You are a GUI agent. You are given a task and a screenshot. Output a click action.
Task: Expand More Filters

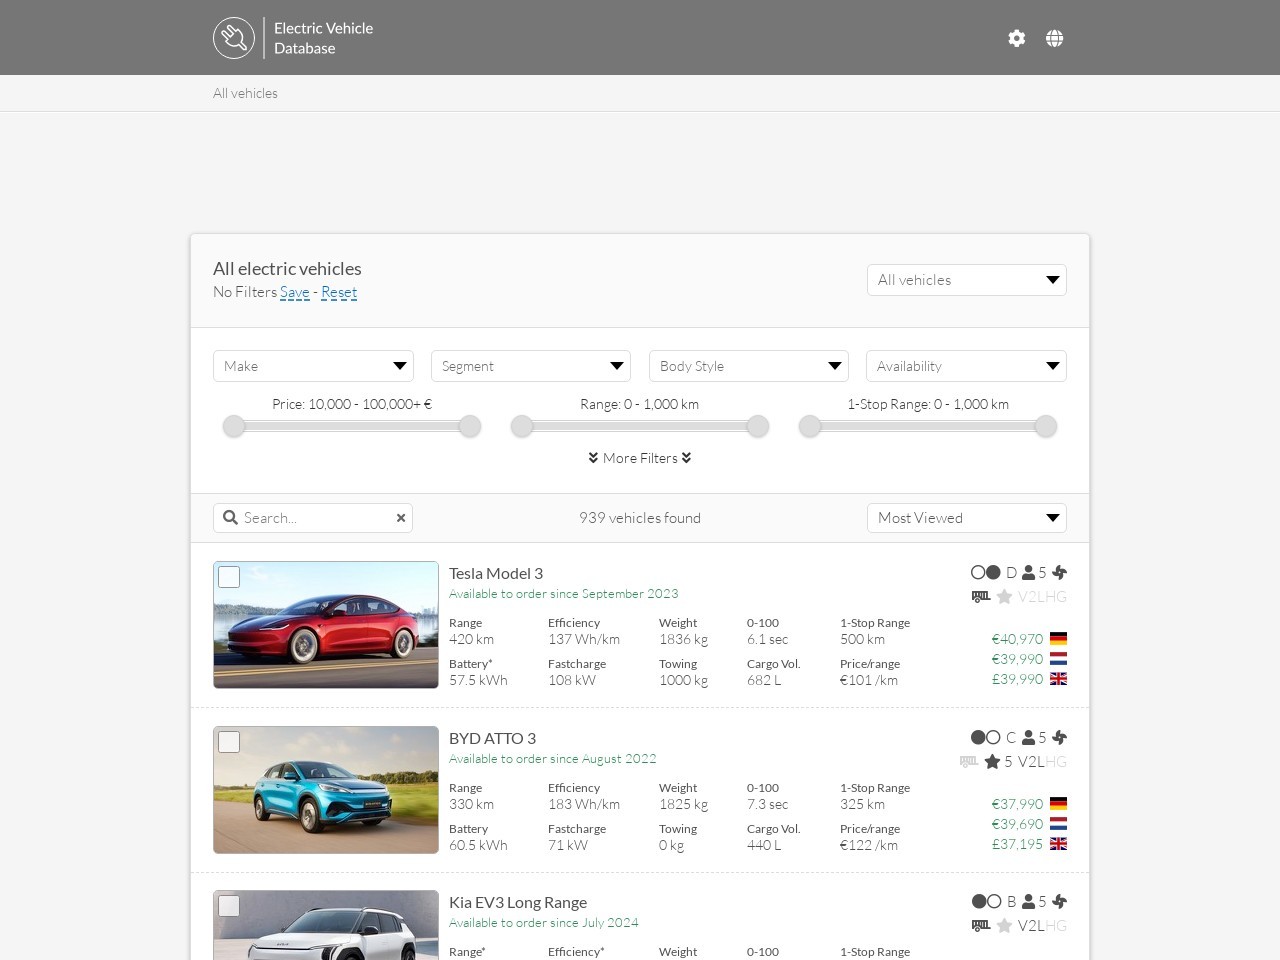pos(640,458)
